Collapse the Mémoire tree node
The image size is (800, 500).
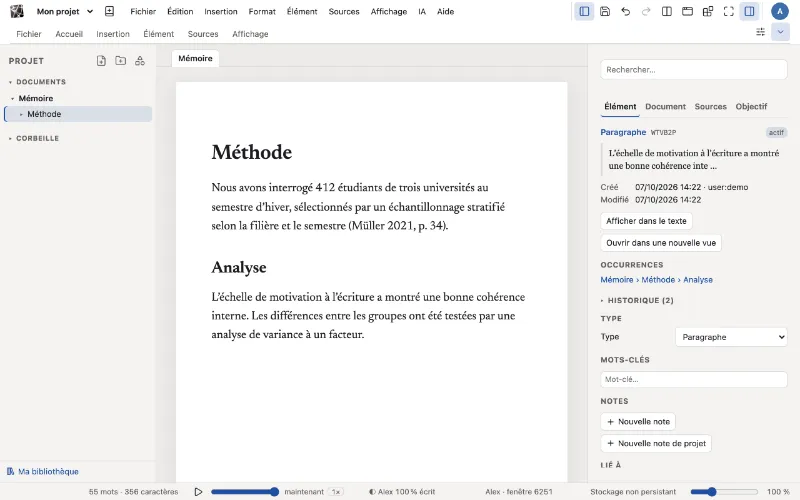coord(13,98)
